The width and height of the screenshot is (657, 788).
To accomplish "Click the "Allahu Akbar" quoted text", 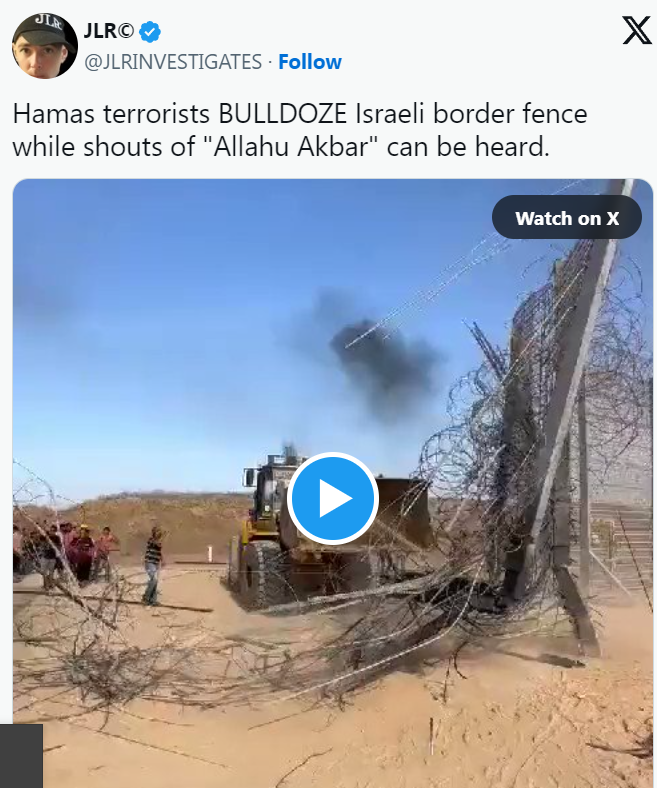I will (291, 147).
